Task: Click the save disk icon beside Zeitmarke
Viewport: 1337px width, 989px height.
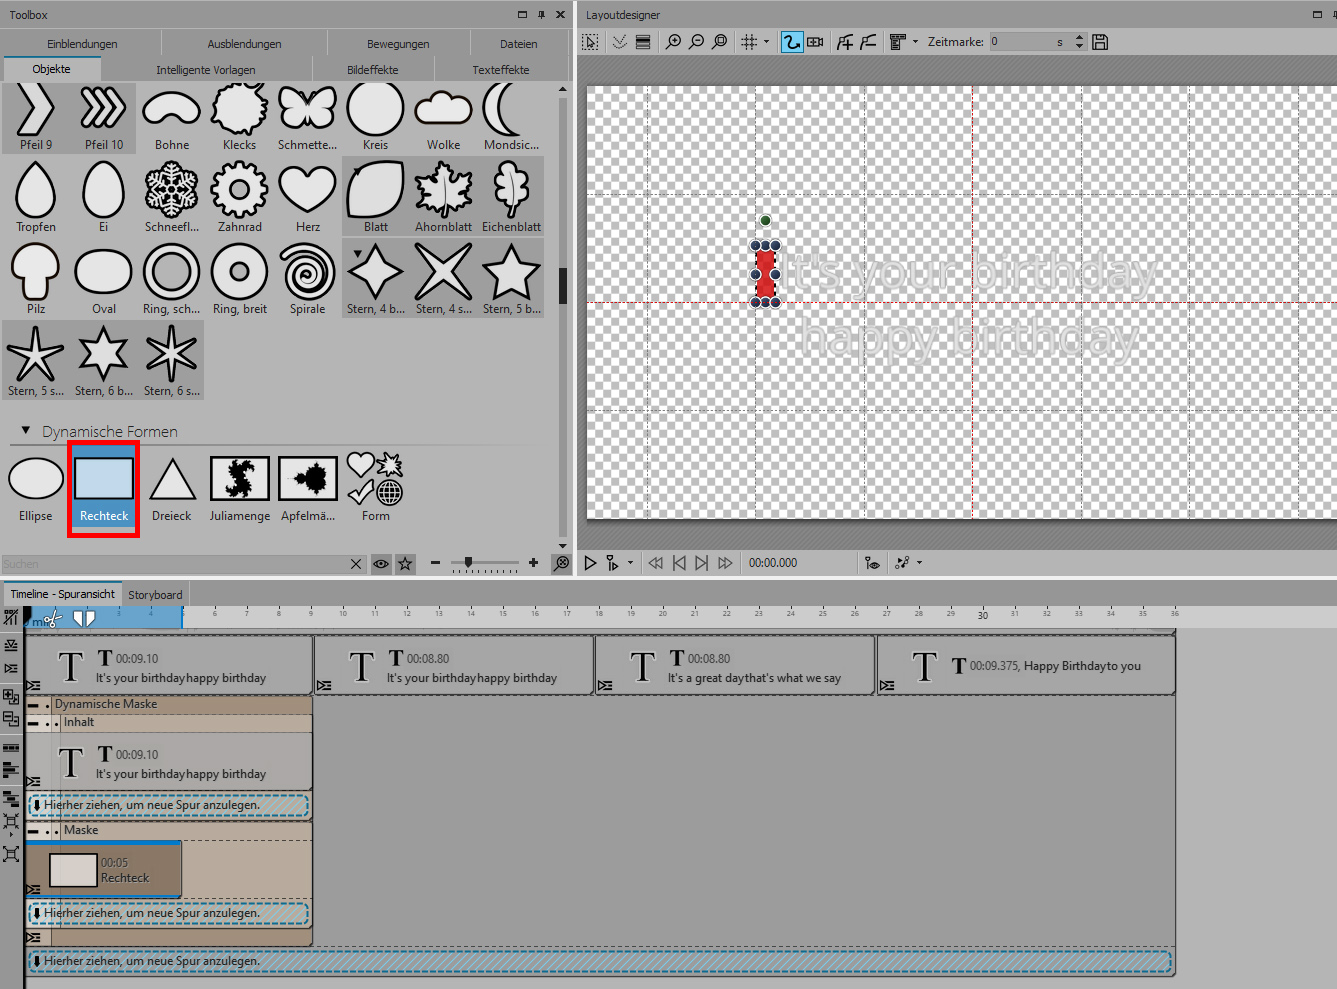Action: (x=1100, y=42)
